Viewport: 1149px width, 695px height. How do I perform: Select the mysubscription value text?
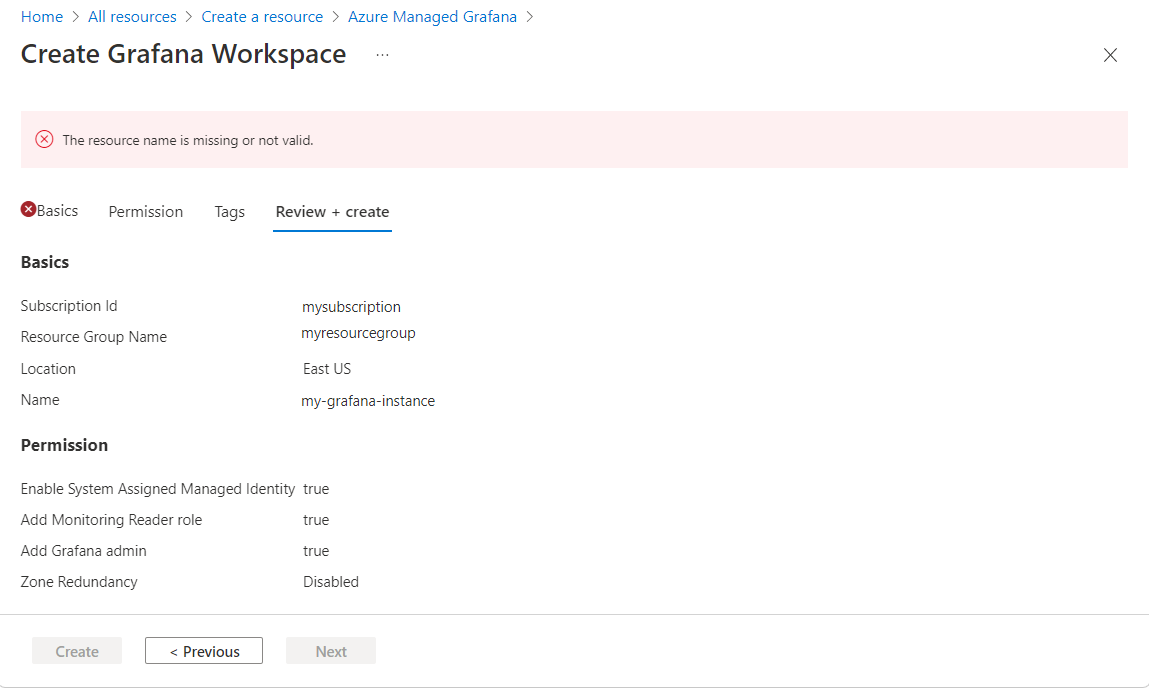click(x=351, y=306)
